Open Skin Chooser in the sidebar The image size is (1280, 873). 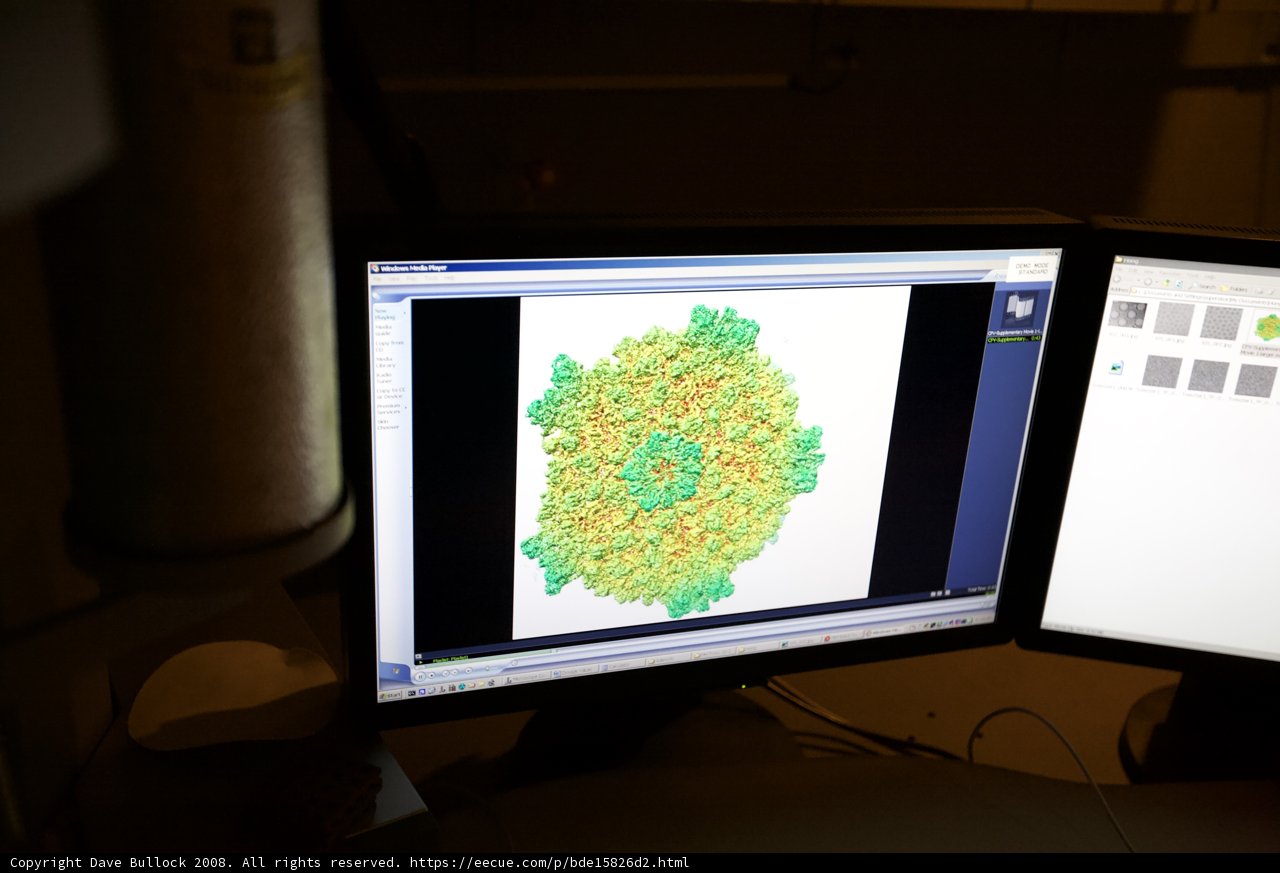tap(388, 425)
